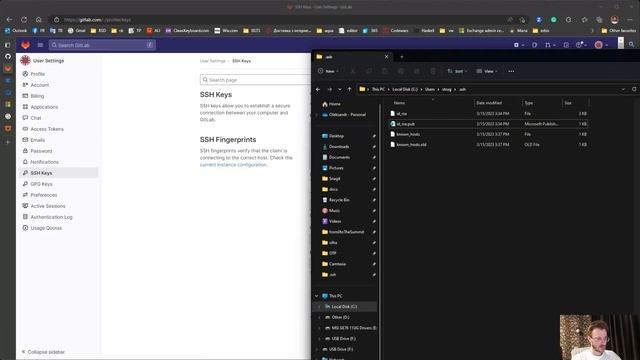Screen dimensions: 640x360
Task: Open the Outlook bookmark
Action: (16, 31)
